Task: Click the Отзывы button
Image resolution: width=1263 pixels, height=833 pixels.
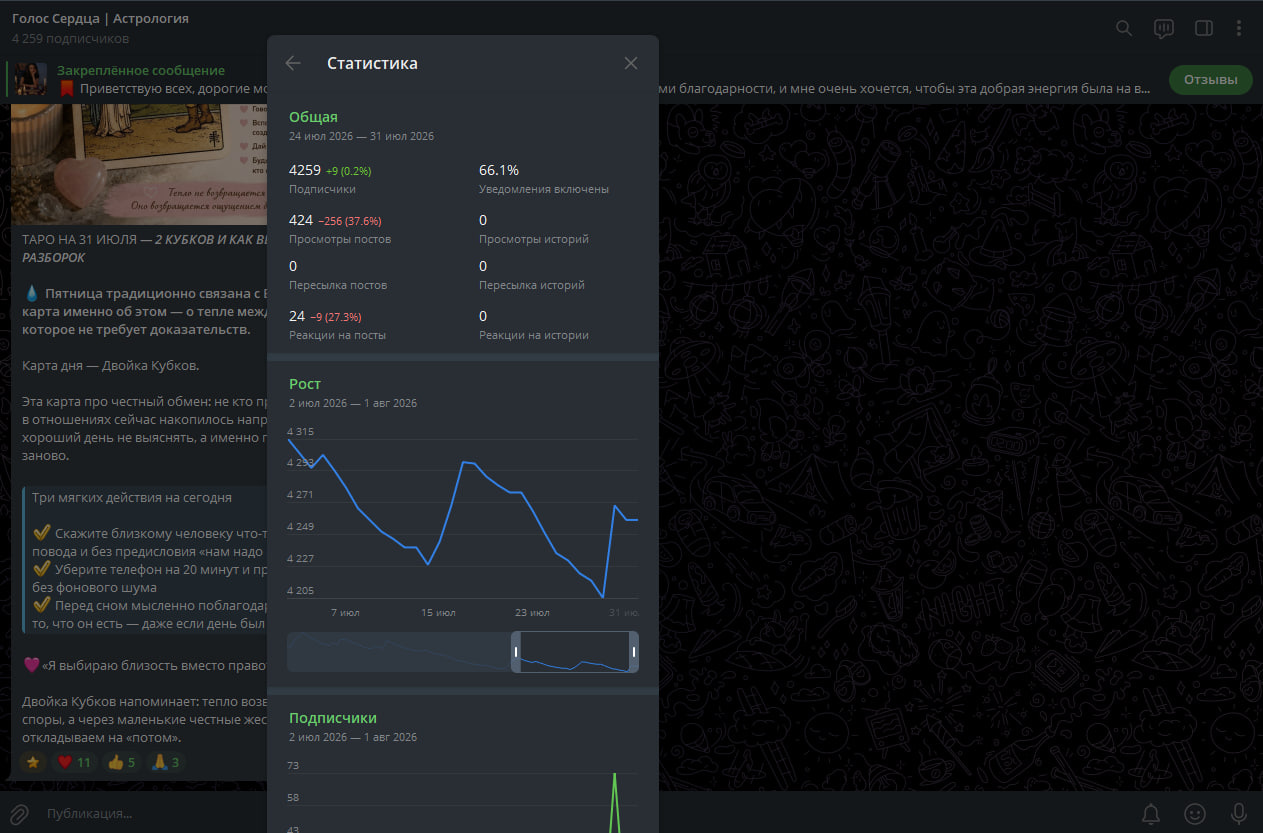Action: pyautogui.click(x=1210, y=80)
